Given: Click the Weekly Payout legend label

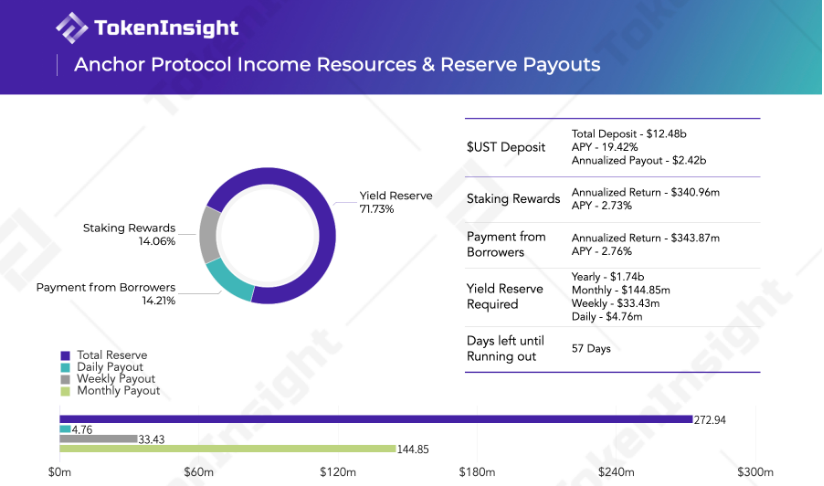Looking at the screenshot, I should click(x=116, y=379).
